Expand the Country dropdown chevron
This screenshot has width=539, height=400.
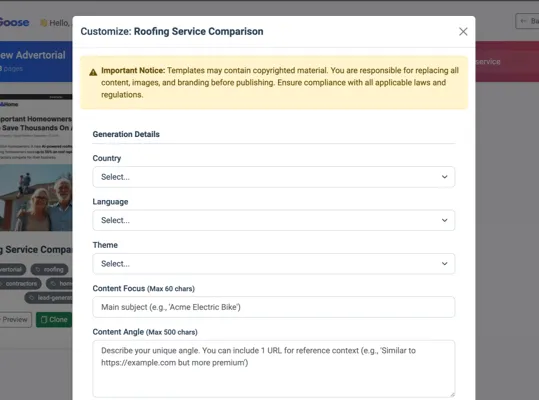[x=444, y=177]
